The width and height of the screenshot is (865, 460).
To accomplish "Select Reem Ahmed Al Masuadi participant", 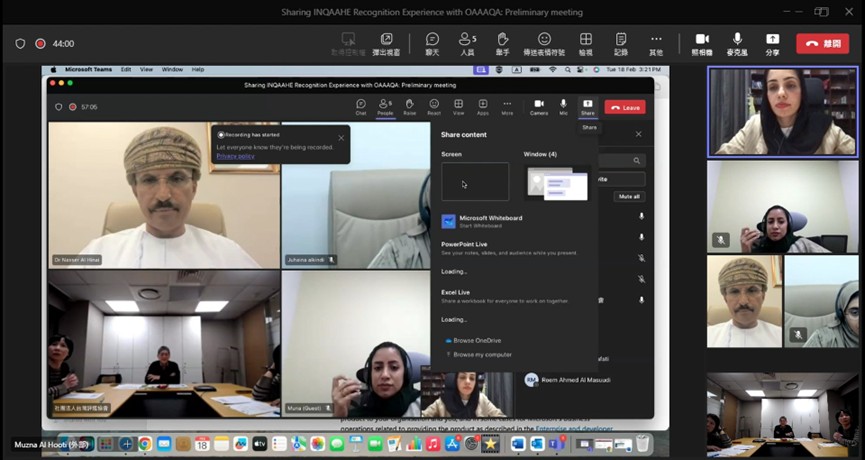I will [x=567, y=380].
